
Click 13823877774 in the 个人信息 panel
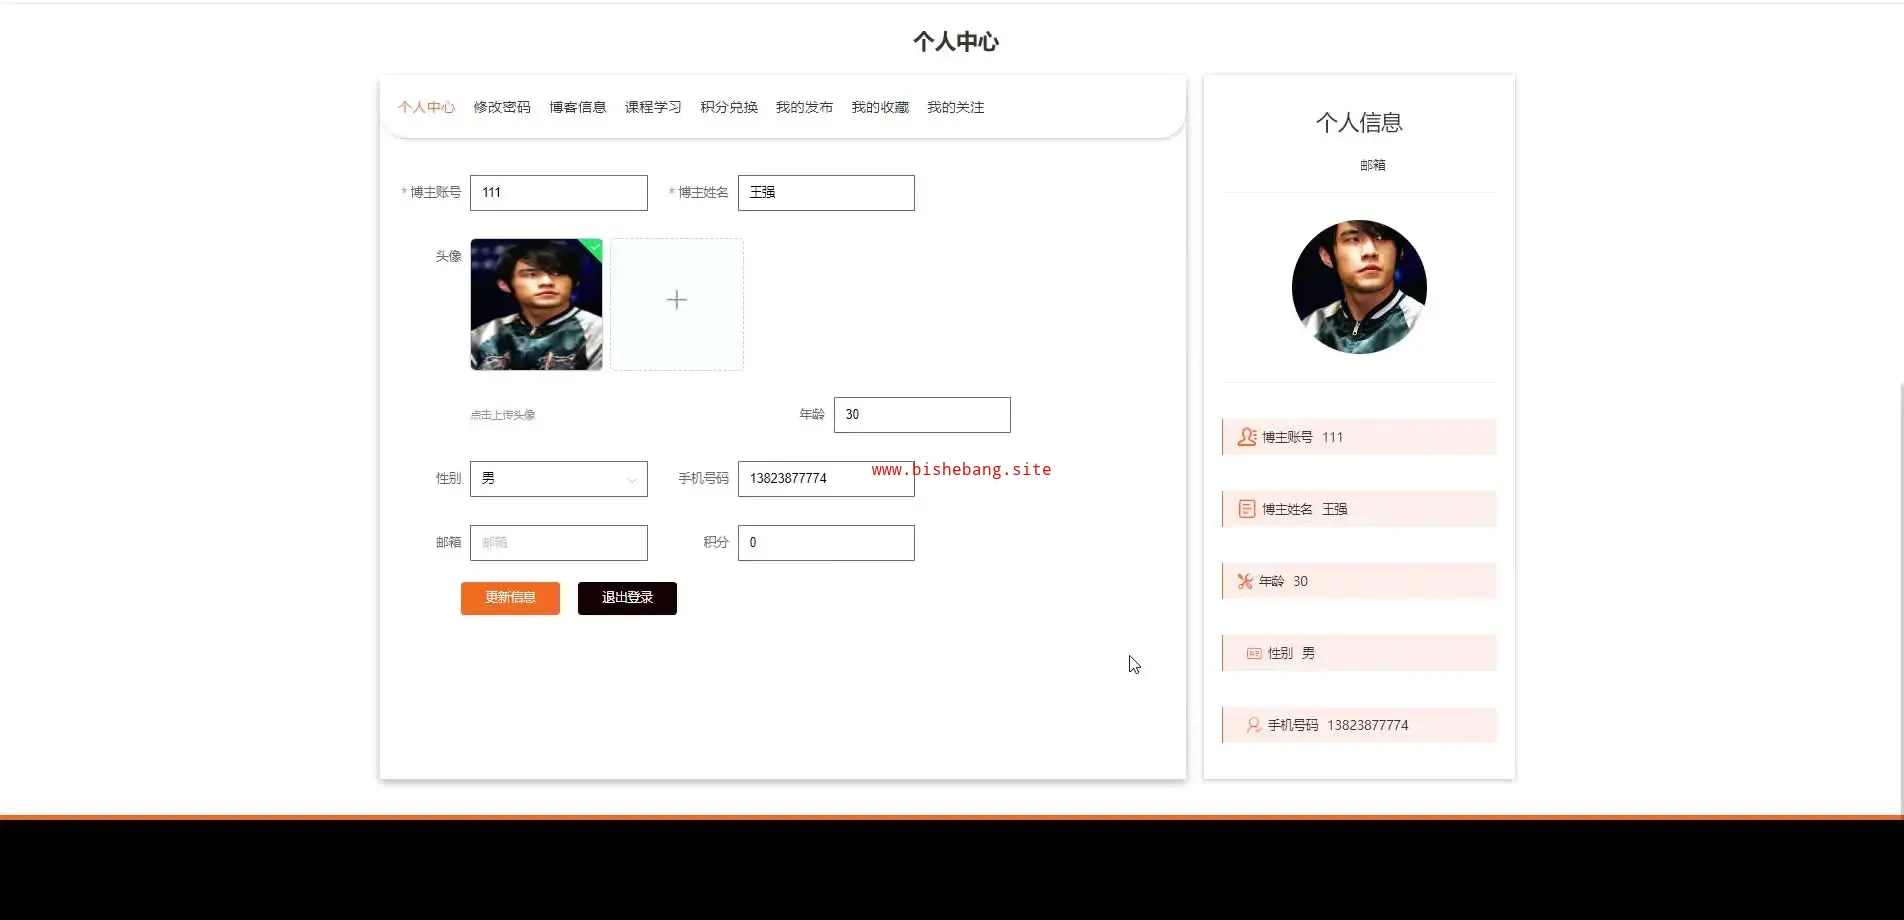click(x=1367, y=725)
